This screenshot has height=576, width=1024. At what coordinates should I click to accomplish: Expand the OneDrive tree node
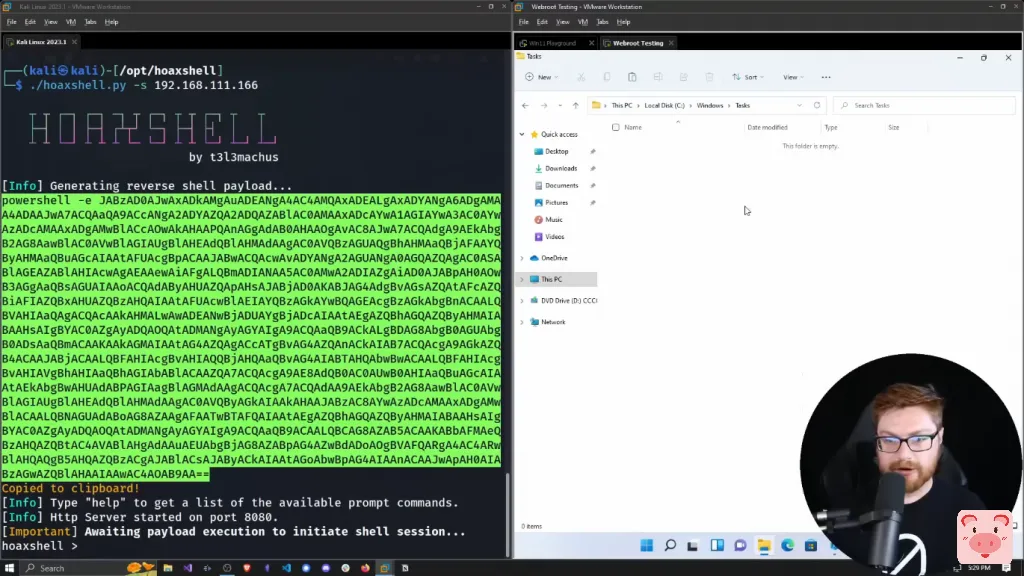coord(522,258)
